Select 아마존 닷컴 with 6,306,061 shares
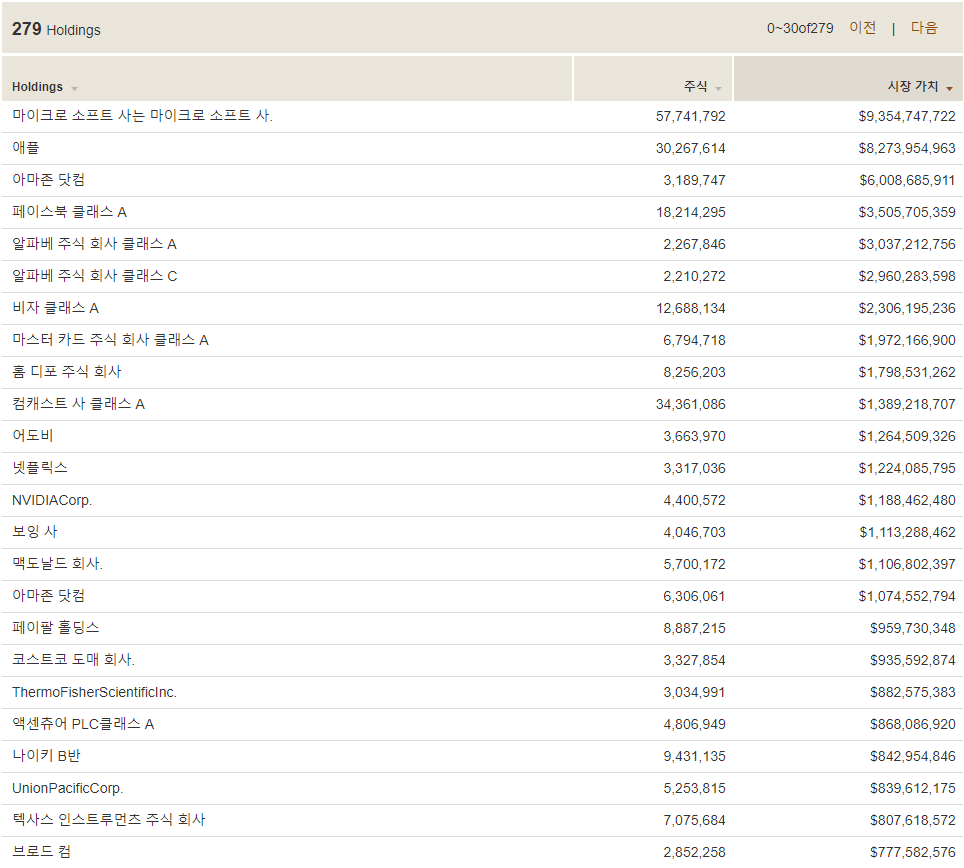The width and height of the screenshot is (964, 868). [49, 595]
